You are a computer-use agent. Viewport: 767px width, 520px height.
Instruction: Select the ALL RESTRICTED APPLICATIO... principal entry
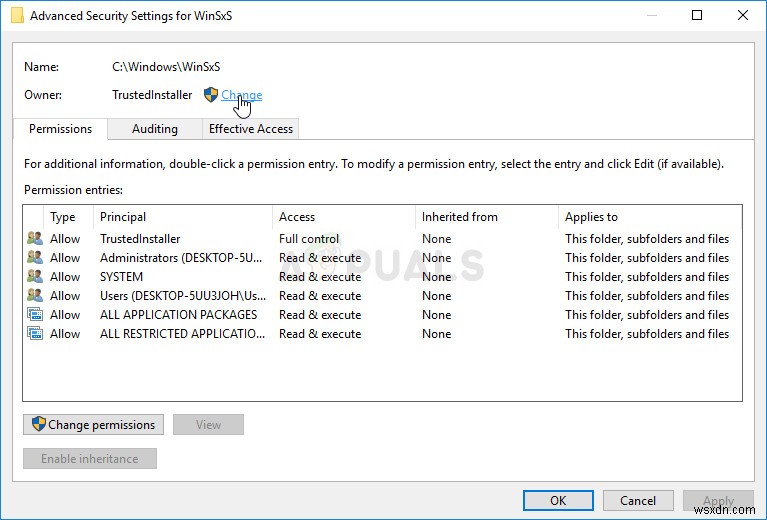182,334
